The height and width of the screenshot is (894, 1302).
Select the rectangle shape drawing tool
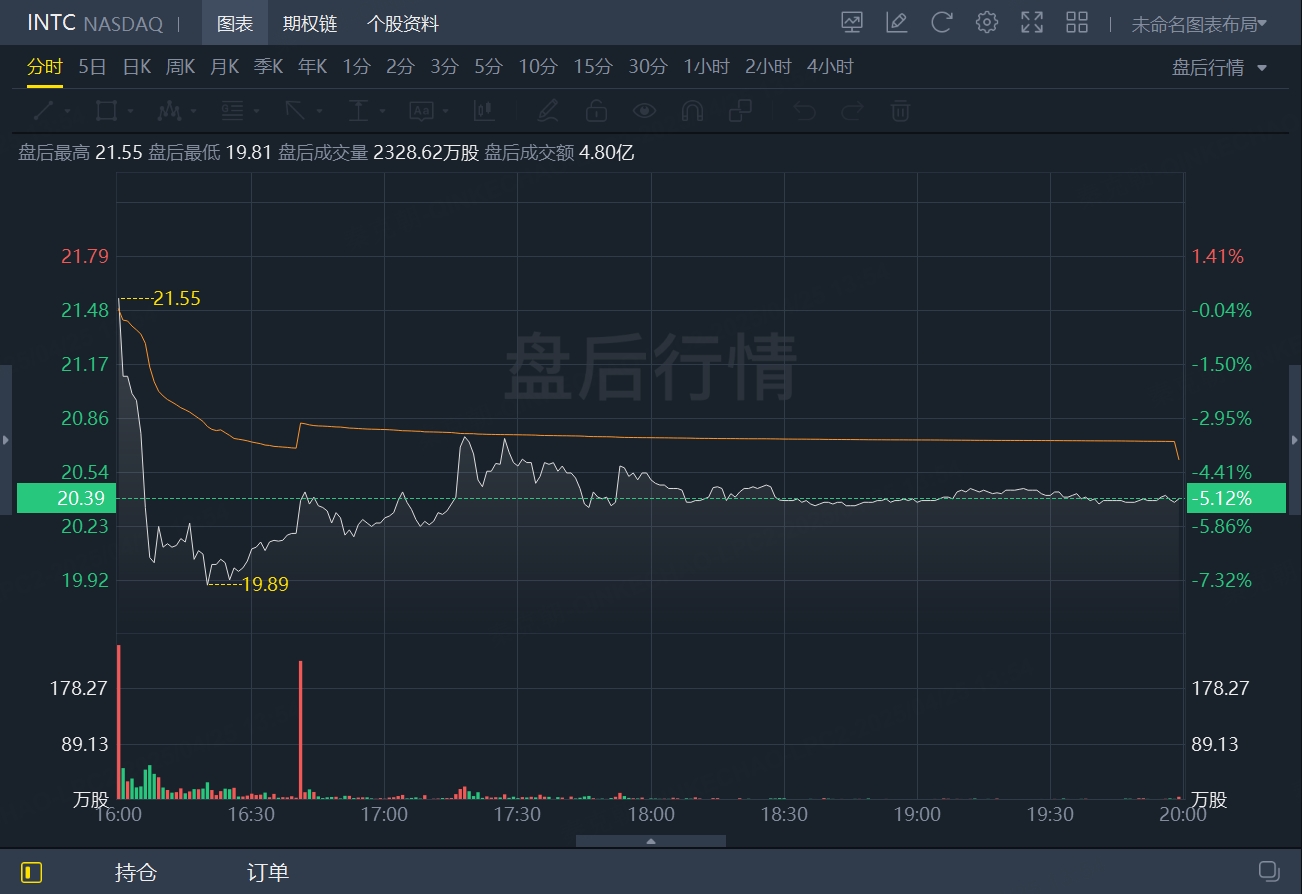point(106,110)
